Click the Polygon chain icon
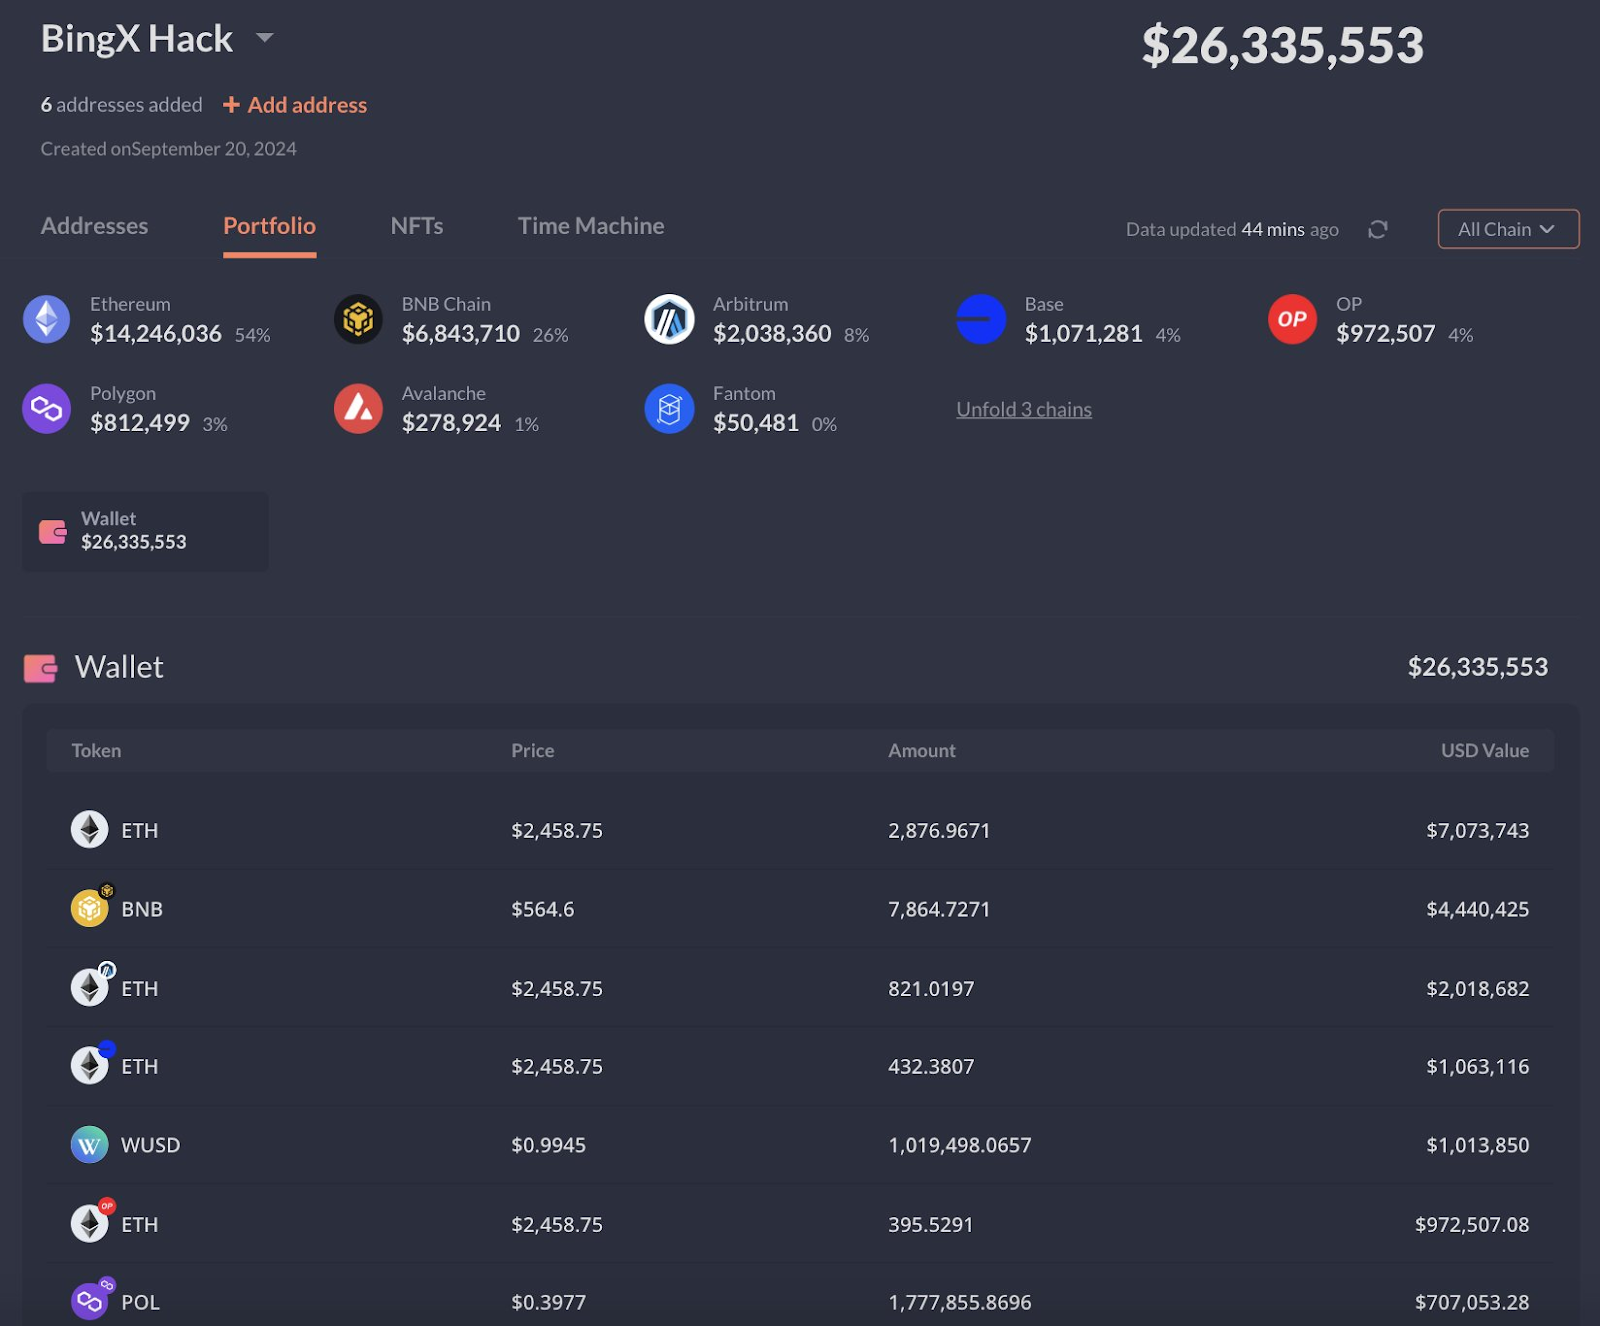Image resolution: width=1600 pixels, height=1326 pixels. point(46,408)
